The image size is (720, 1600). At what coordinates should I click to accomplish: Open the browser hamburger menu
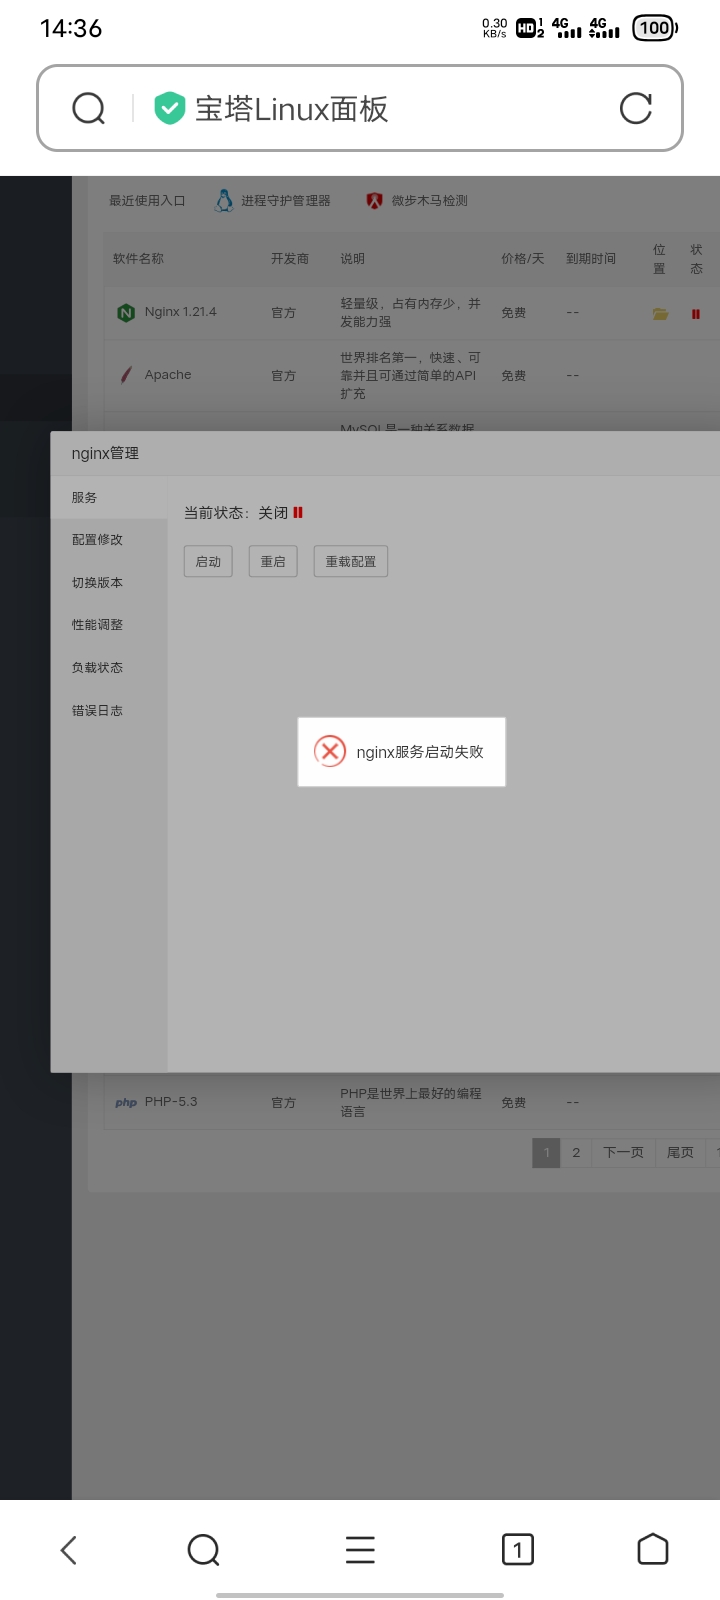(x=360, y=1550)
